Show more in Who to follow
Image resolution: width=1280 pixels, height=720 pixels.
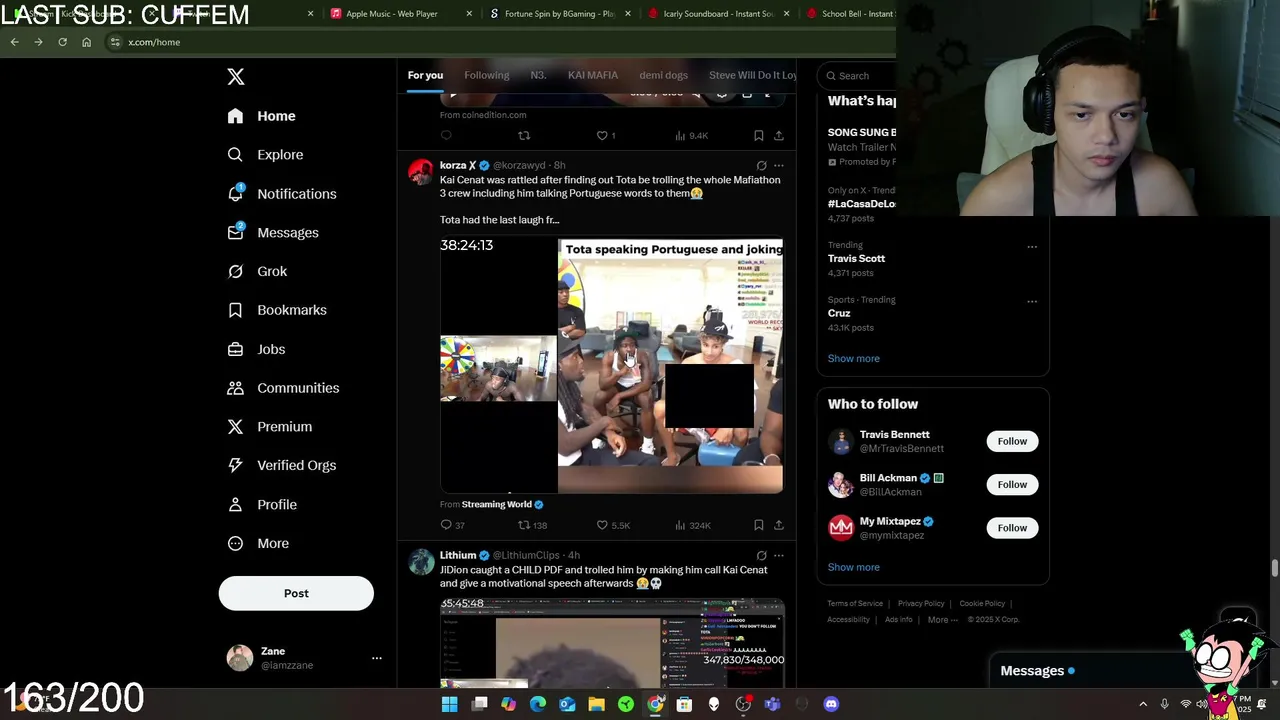(853, 567)
